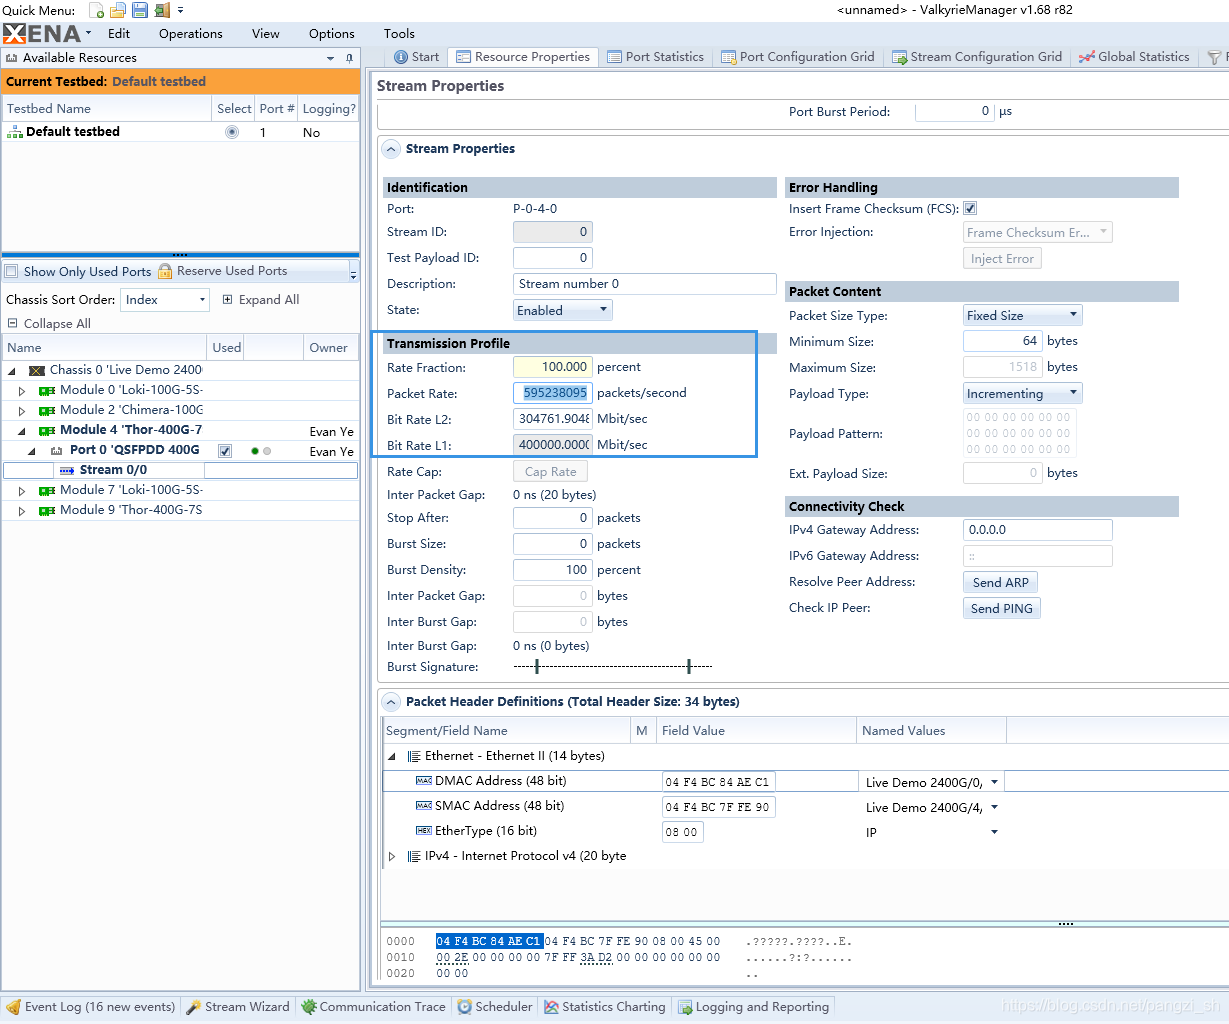Switch to the Stream Configuration Grid tab
The width and height of the screenshot is (1229, 1024).
click(x=977, y=57)
